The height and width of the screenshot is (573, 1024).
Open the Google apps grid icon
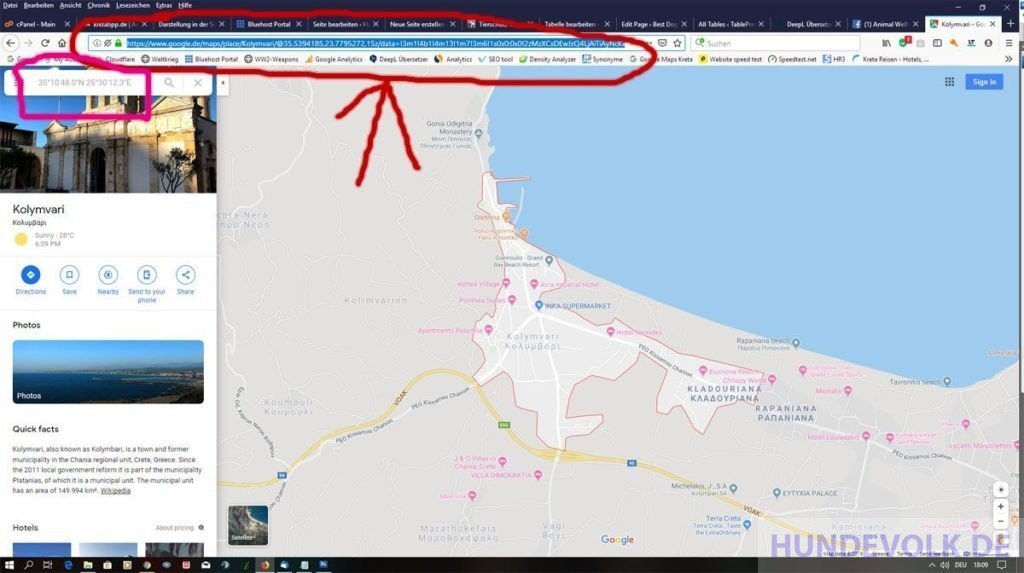(x=949, y=82)
